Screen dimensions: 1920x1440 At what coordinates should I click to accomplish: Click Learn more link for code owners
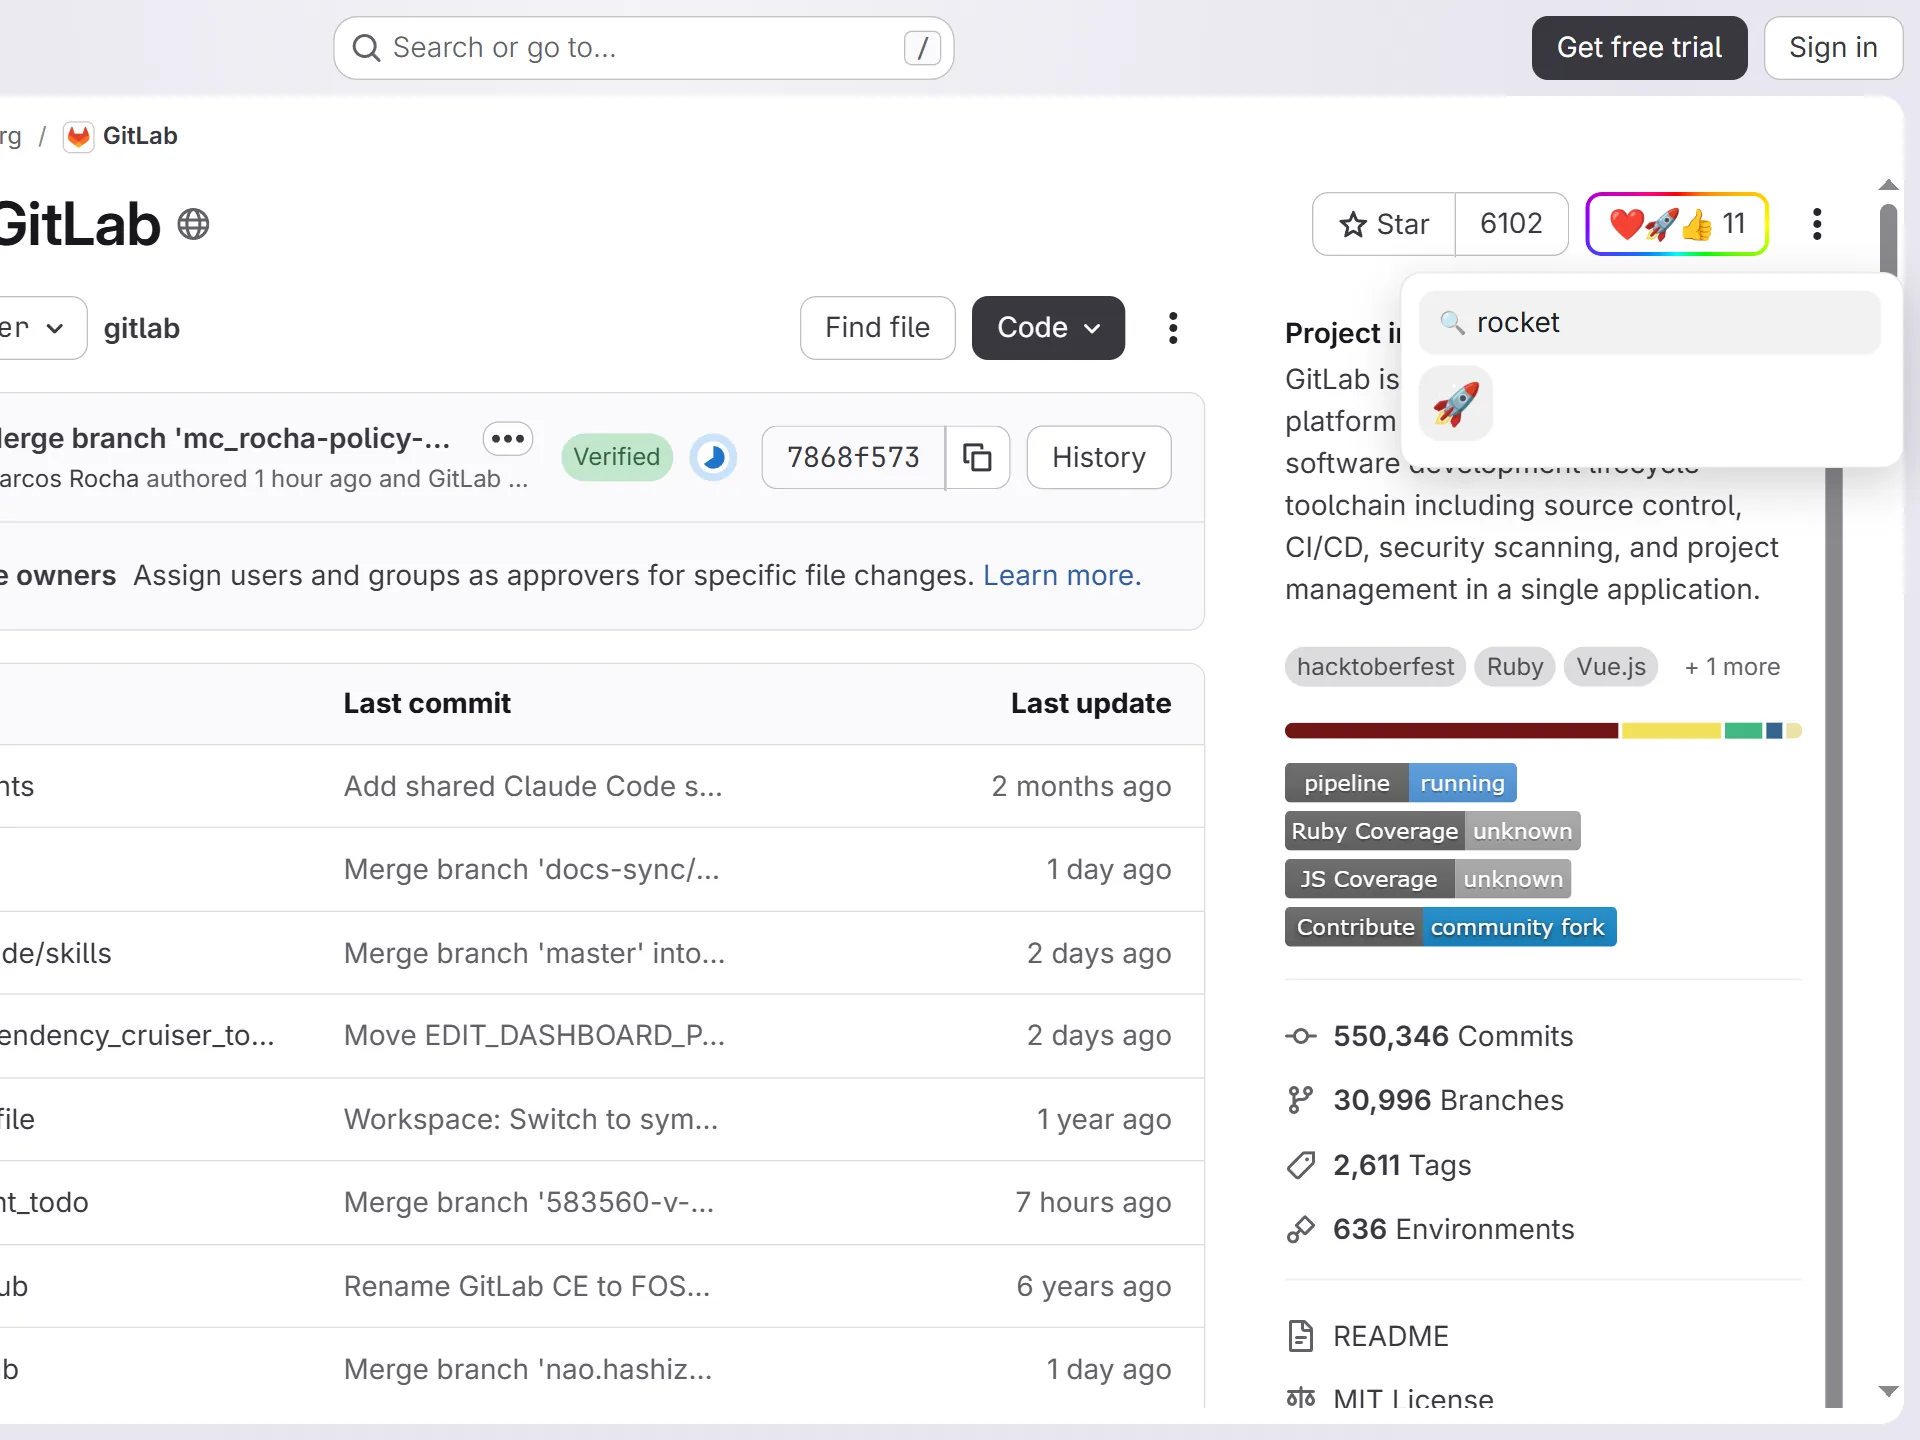(x=1062, y=576)
